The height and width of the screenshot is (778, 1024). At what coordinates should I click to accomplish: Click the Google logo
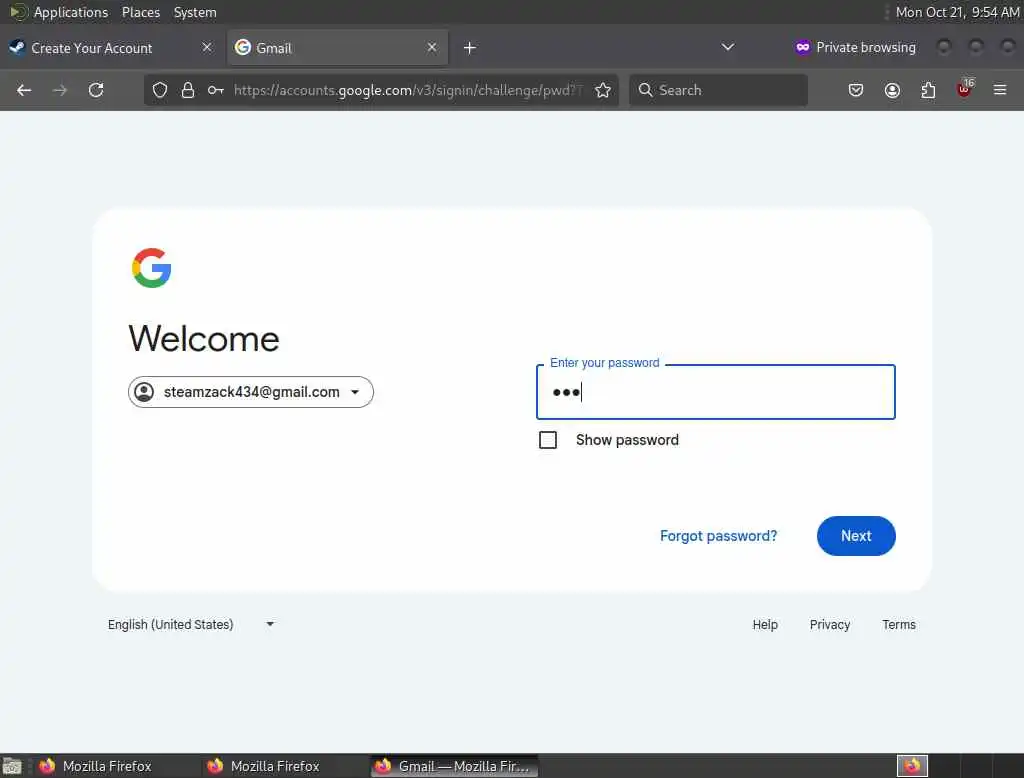click(x=152, y=268)
